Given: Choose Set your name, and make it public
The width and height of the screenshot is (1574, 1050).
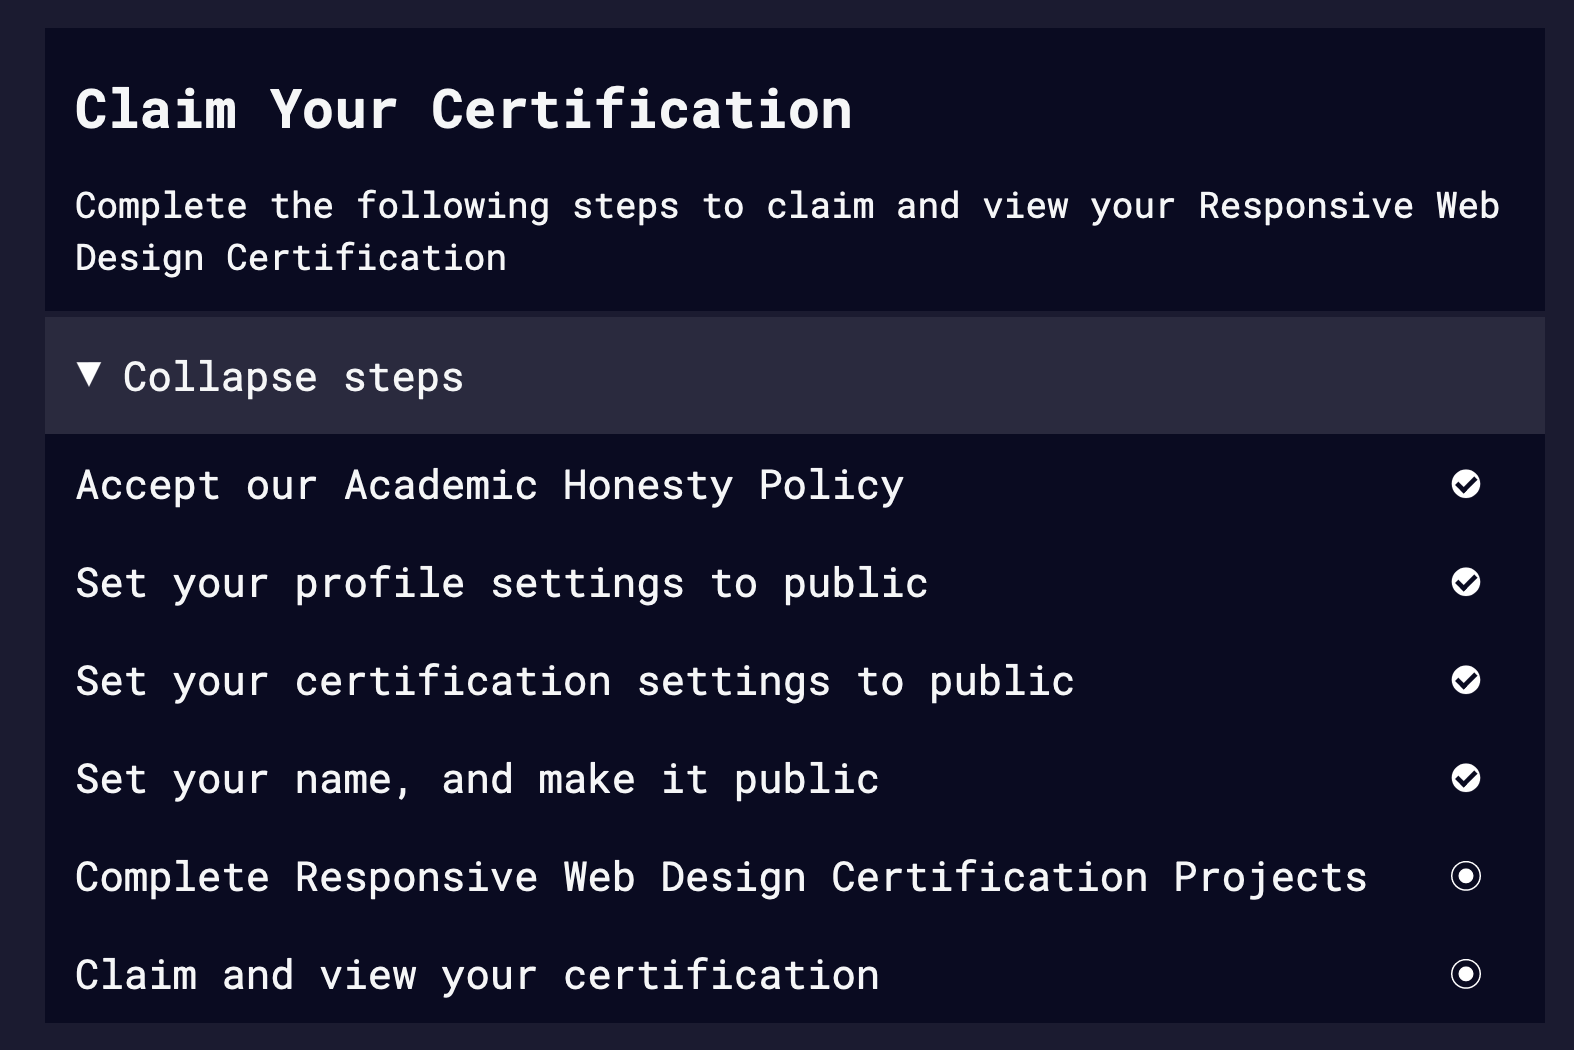Looking at the screenshot, I should point(478,780).
